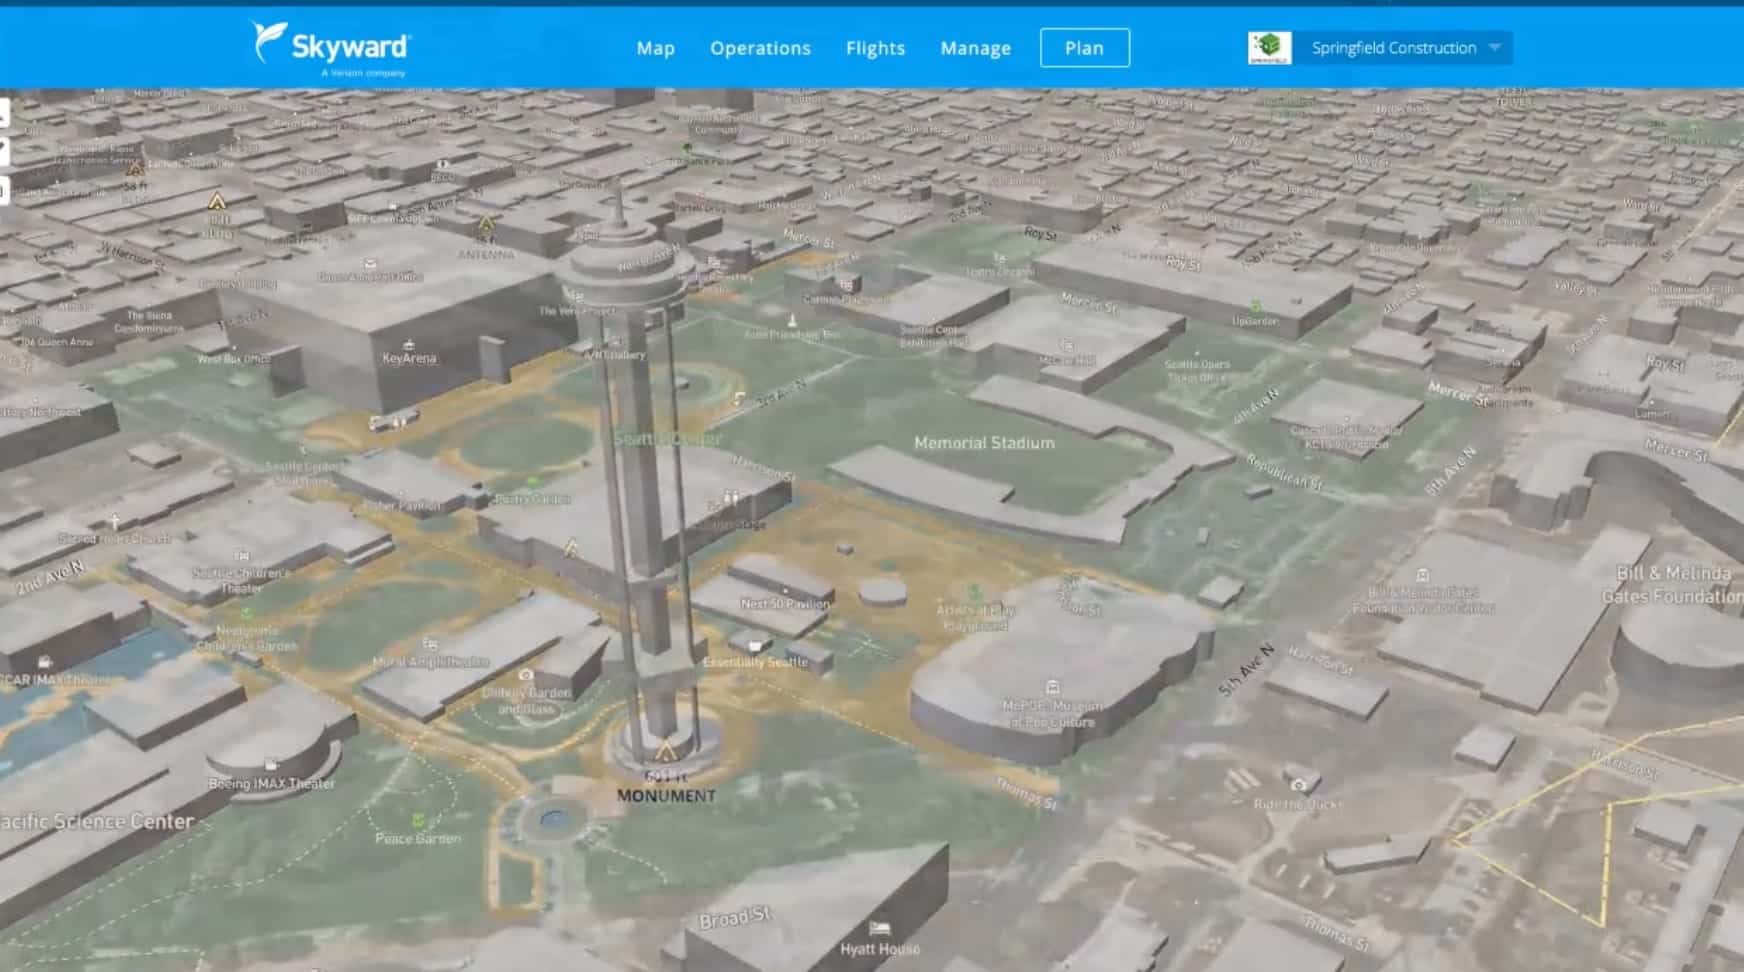Image resolution: width=1744 pixels, height=972 pixels.
Task: Click the Gates Foundation Visitor Center icon
Action: [x=1422, y=575]
